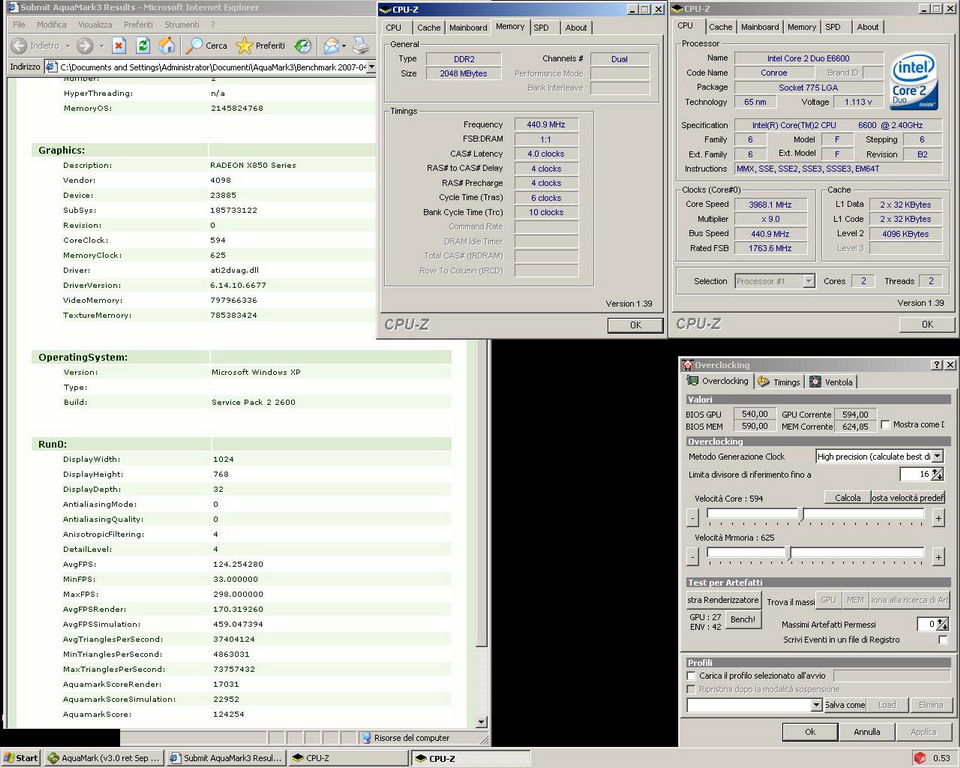This screenshot has height=768, width=960.
Task: Open the profile name combo box dropdown
Action: click(816, 705)
